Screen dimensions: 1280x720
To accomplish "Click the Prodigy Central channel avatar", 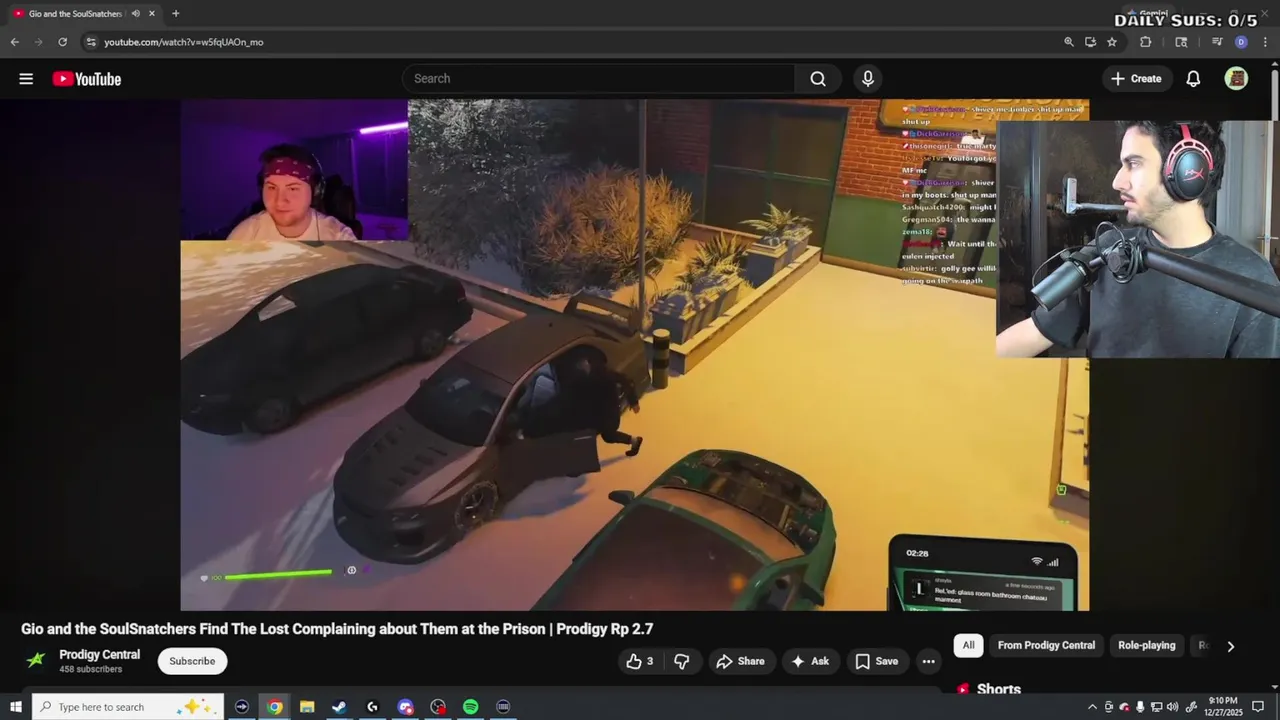I will (36, 660).
